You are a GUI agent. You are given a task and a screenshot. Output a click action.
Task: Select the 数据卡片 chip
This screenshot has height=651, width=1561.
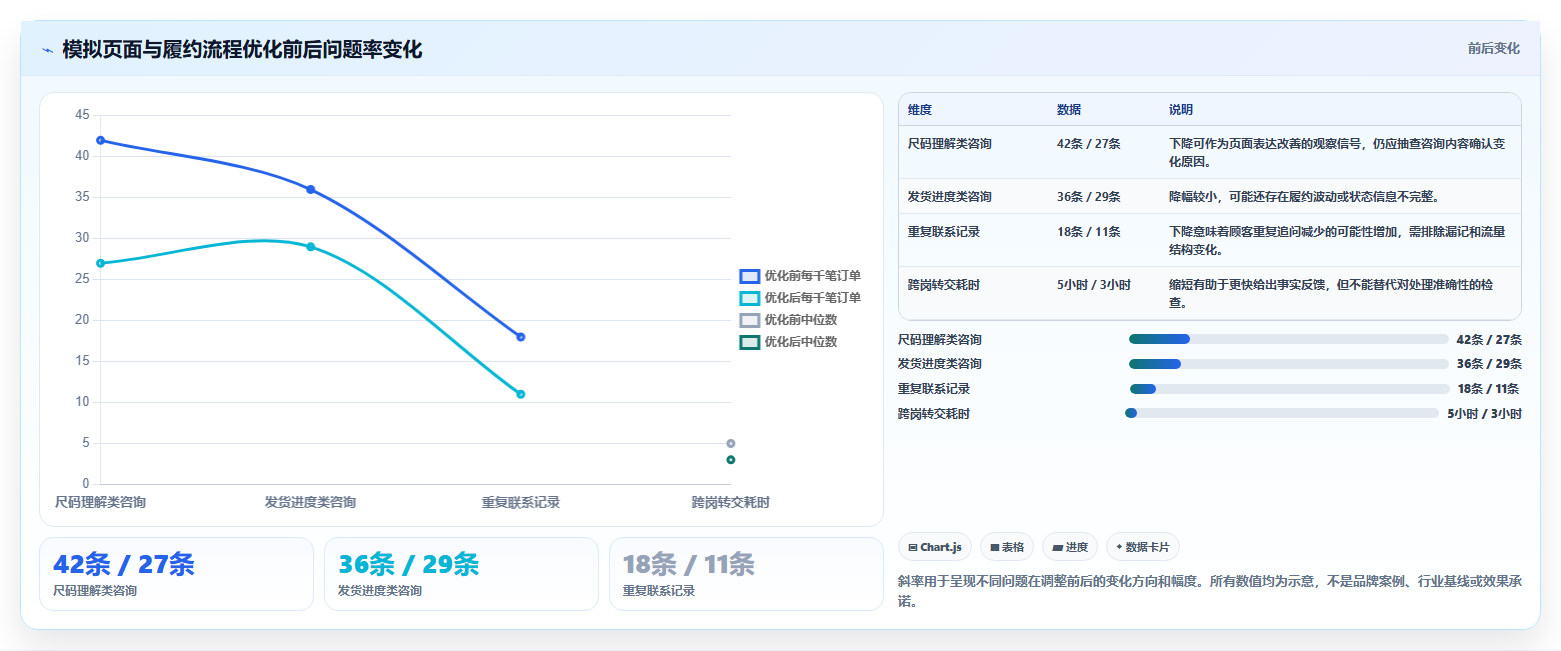click(1142, 547)
